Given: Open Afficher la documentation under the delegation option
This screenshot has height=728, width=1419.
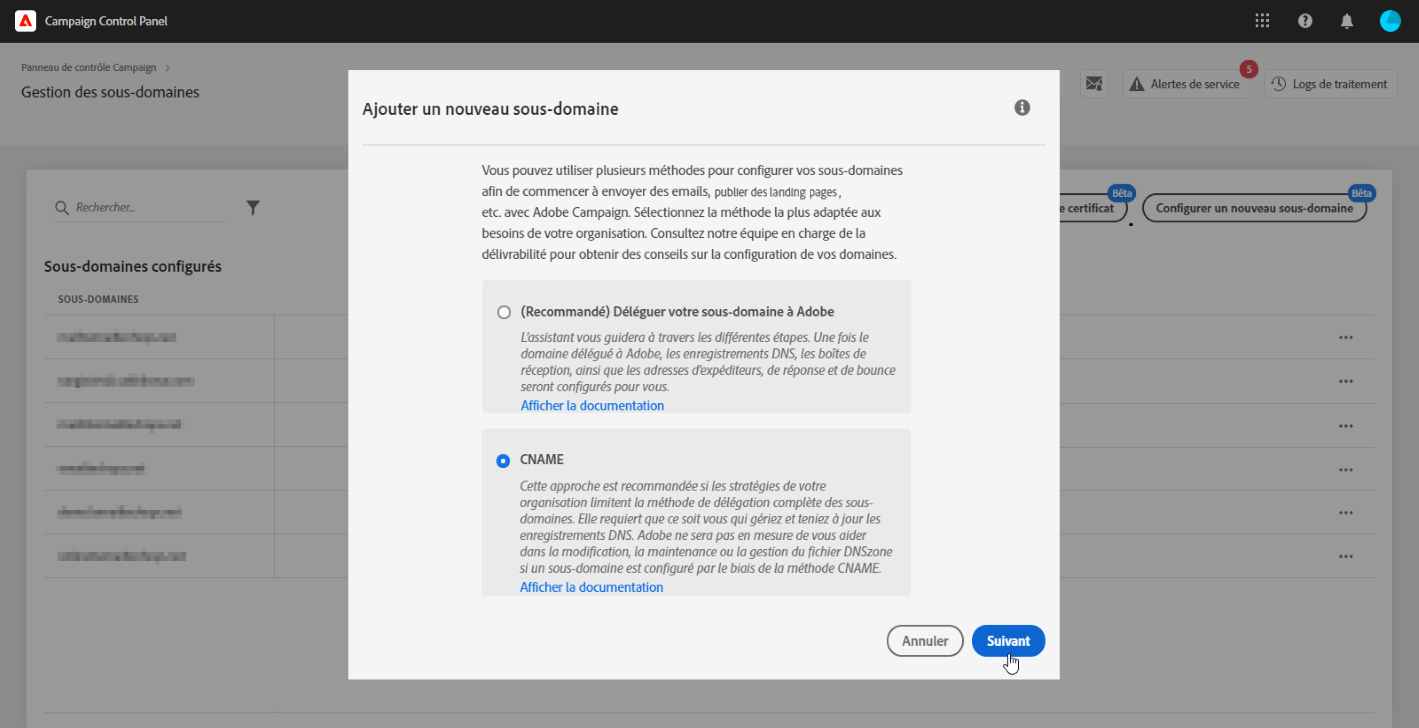Looking at the screenshot, I should pos(592,406).
